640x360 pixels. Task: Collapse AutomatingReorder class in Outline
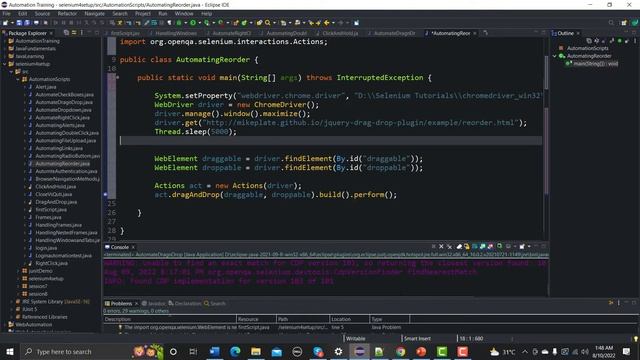[x=555, y=56]
